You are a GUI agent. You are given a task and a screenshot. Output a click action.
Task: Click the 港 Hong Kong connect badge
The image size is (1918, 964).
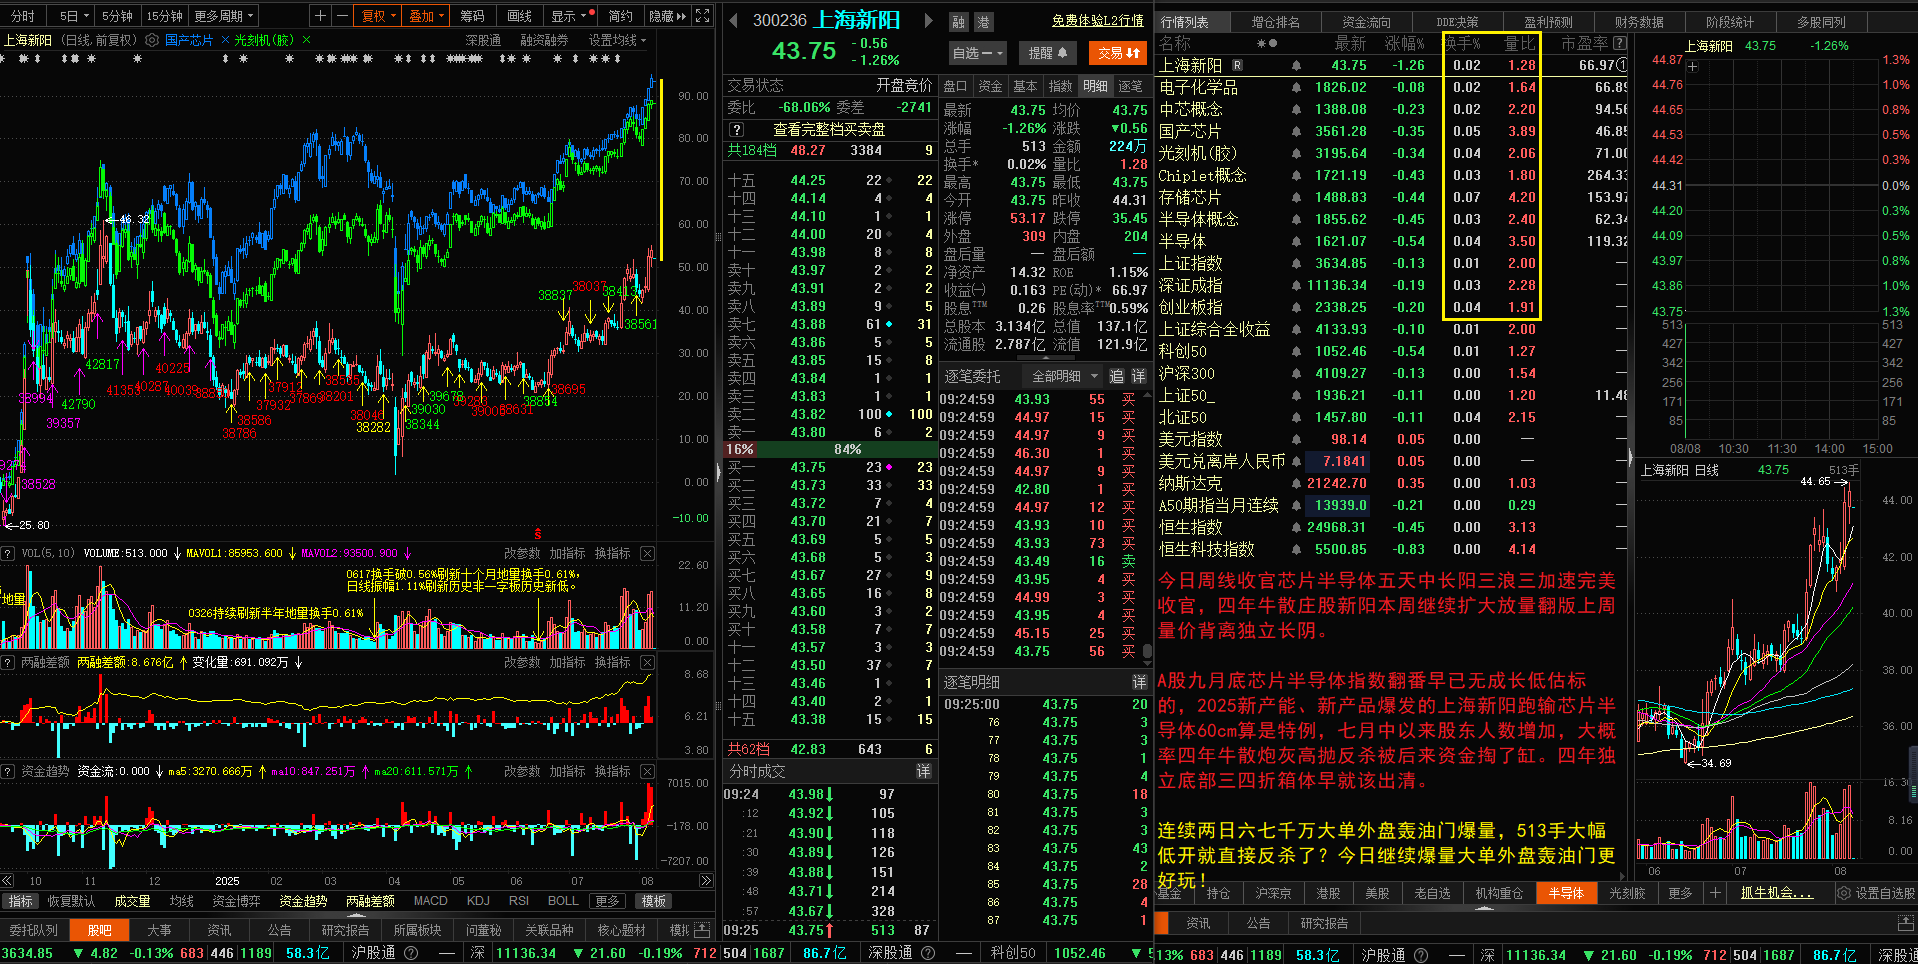(x=983, y=22)
